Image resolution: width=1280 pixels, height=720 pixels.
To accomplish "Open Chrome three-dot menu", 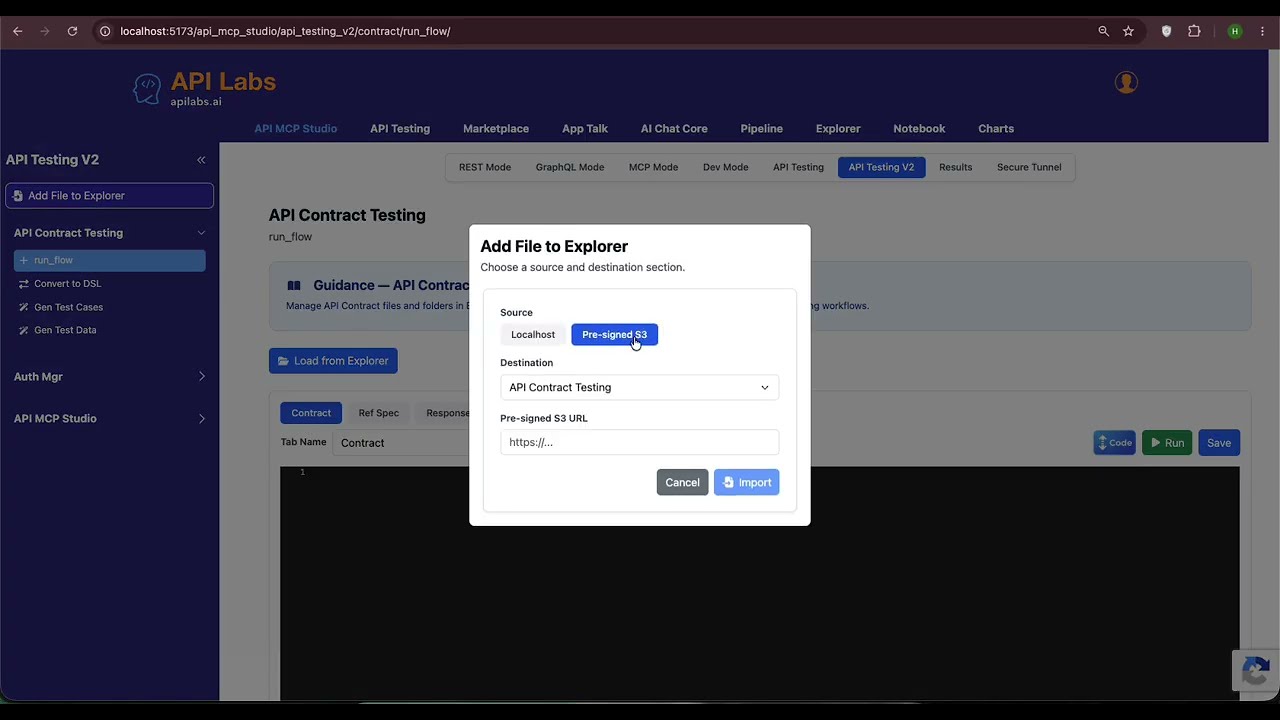I will (1262, 31).
